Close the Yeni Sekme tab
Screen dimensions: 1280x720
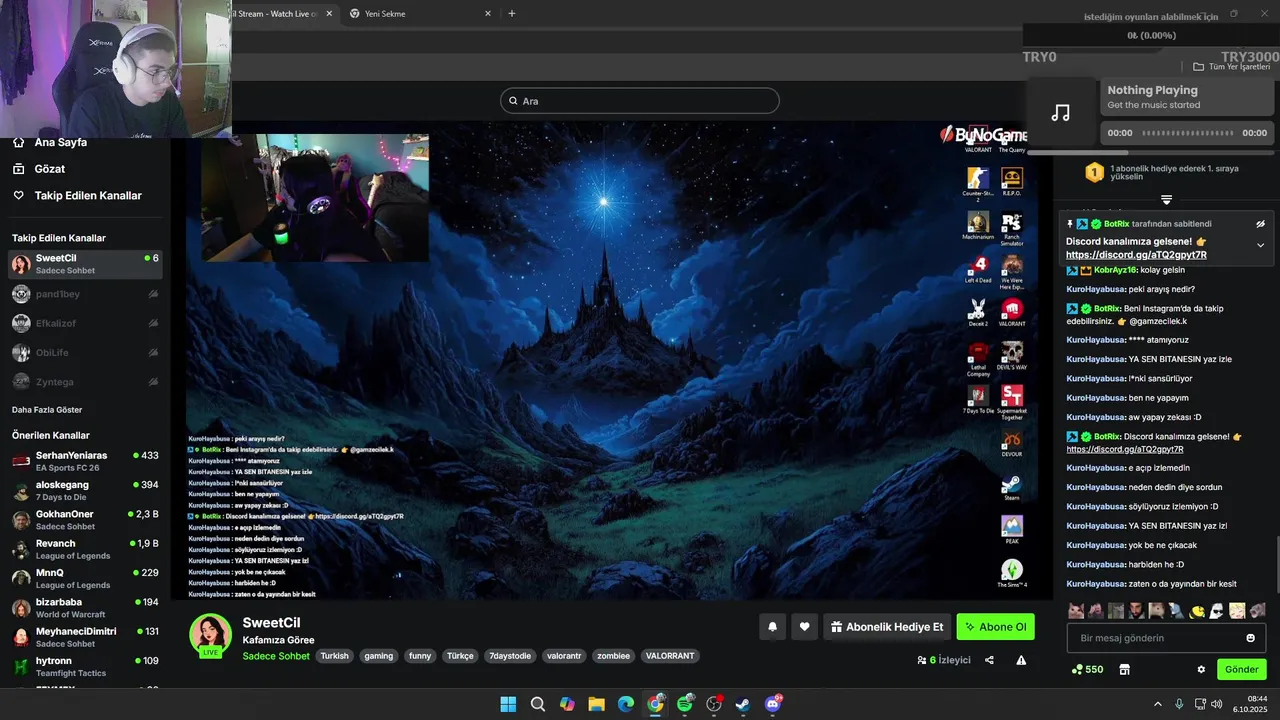[488, 14]
